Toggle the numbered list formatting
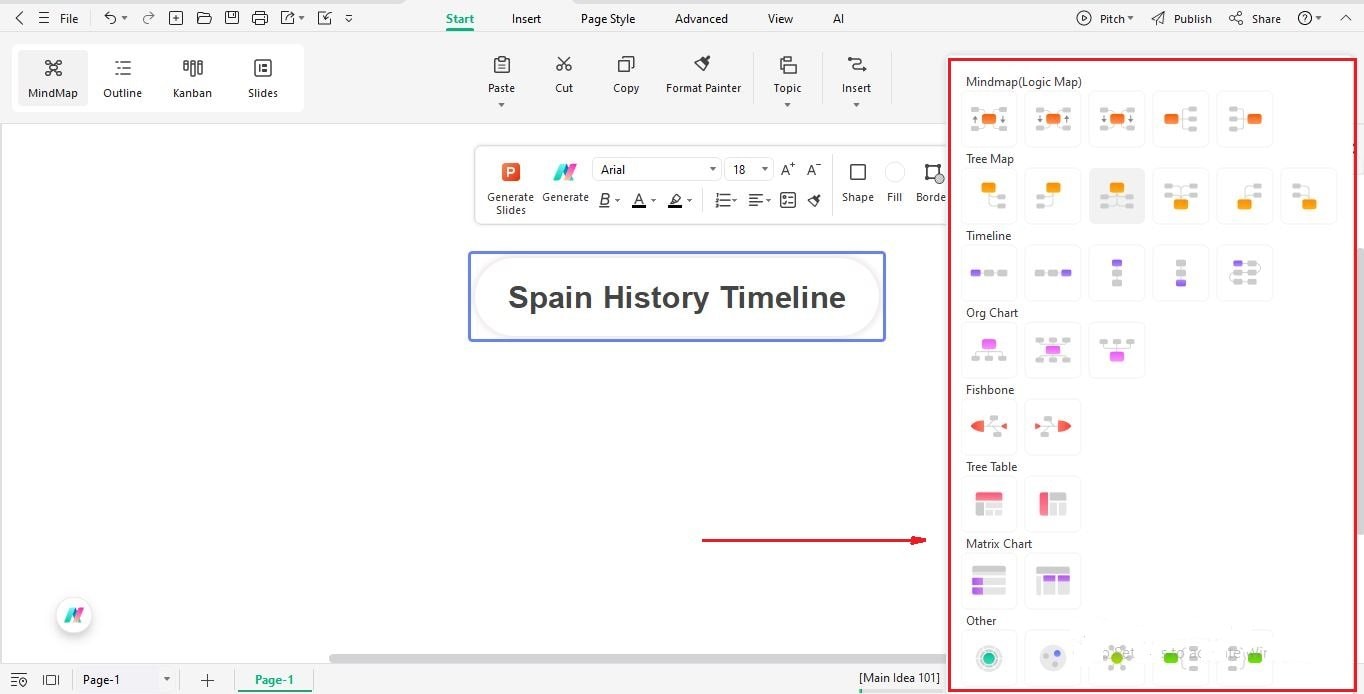The width and height of the screenshot is (1364, 694). (x=723, y=200)
